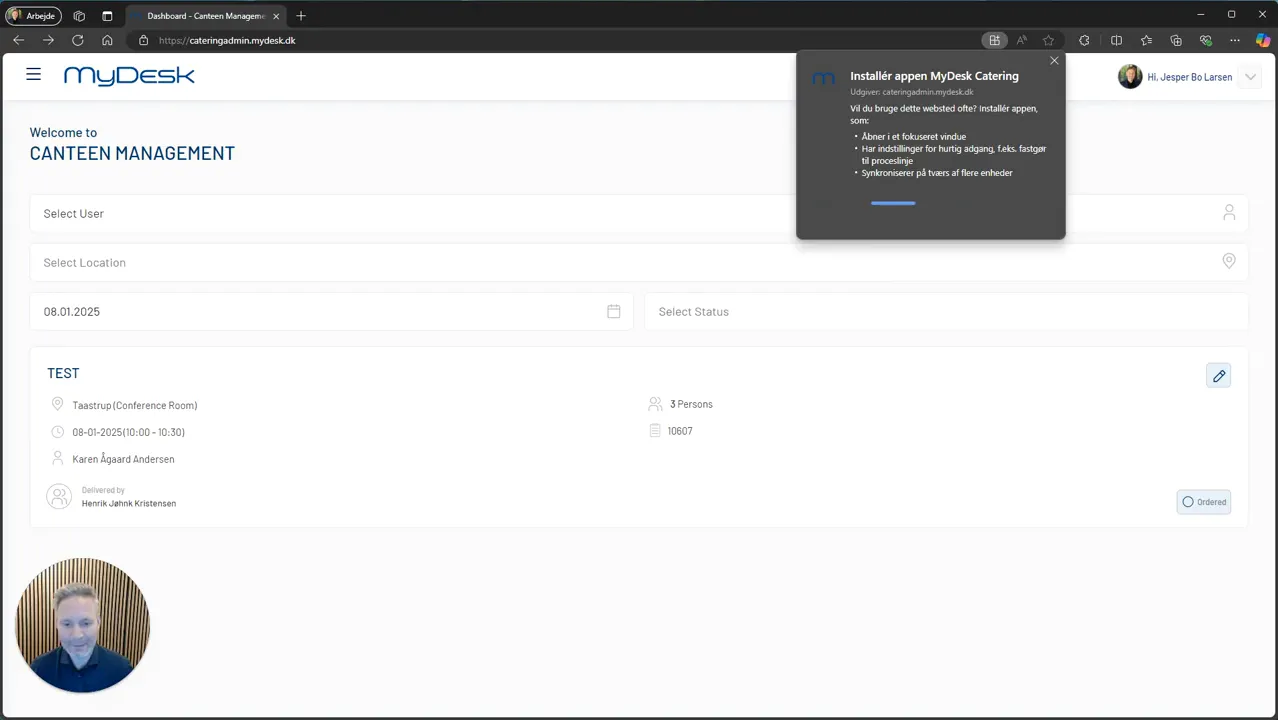Open the calendar date picker icon
The height and width of the screenshot is (720, 1278).
[614, 312]
